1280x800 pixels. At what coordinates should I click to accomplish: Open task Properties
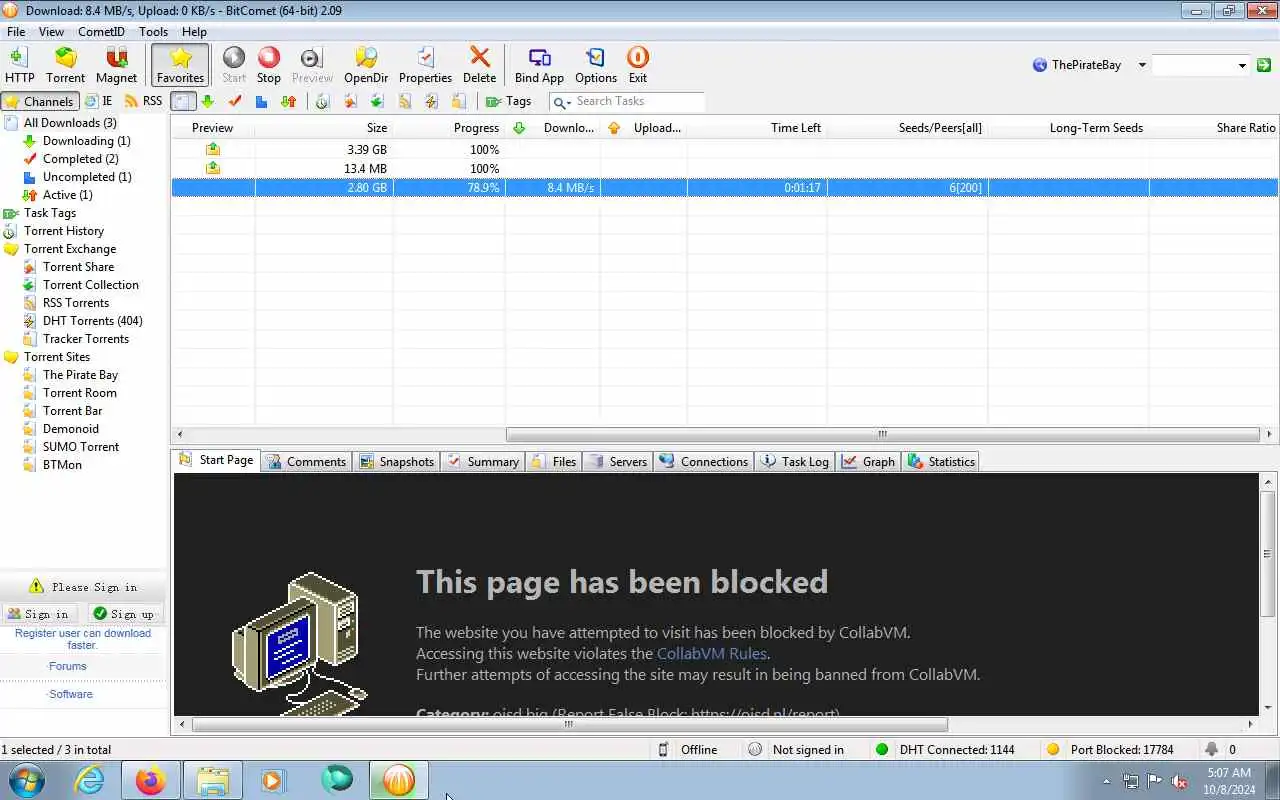point(425,65)
